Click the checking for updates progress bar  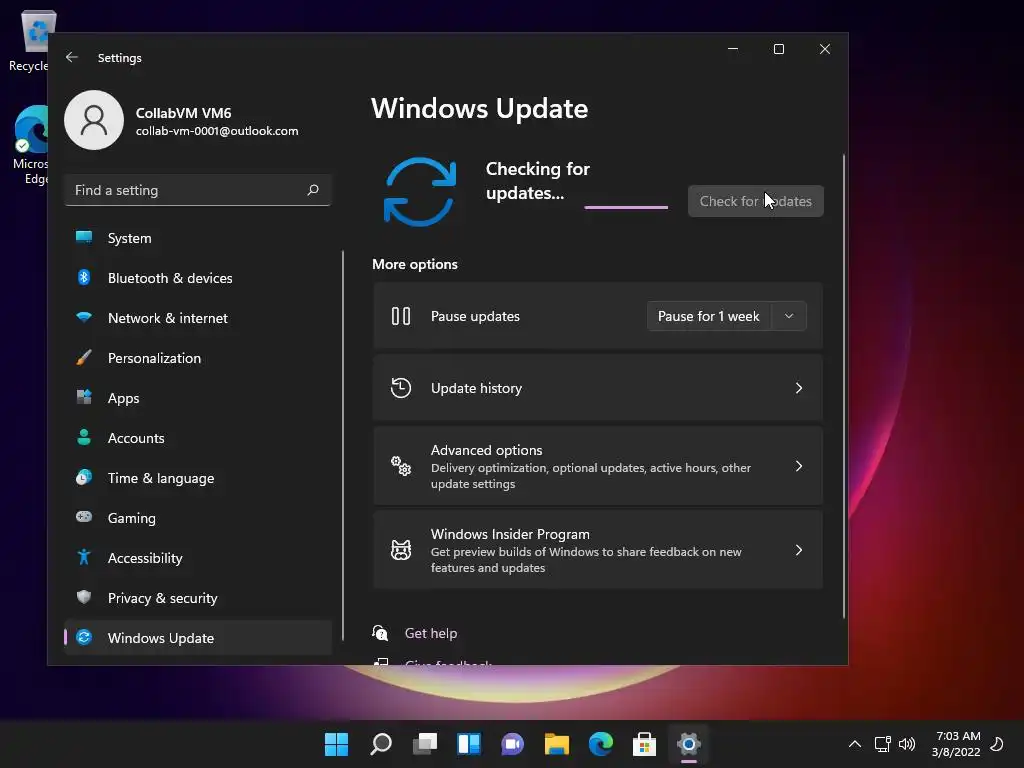pyautogui.click(x=626, y=207)
